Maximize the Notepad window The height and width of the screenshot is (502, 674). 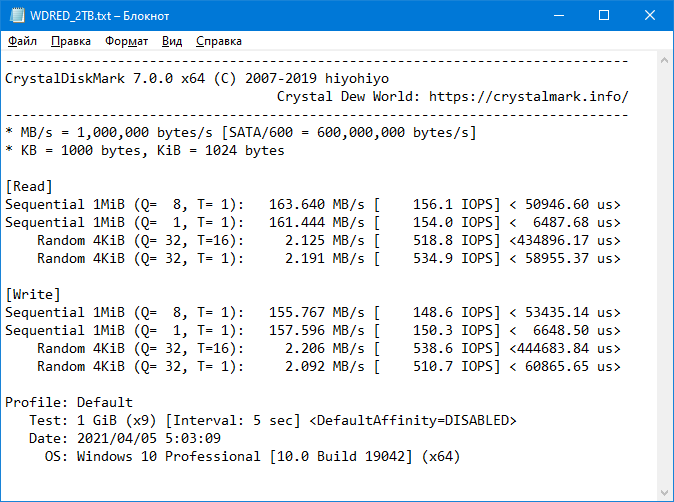[x=604, y=15]
